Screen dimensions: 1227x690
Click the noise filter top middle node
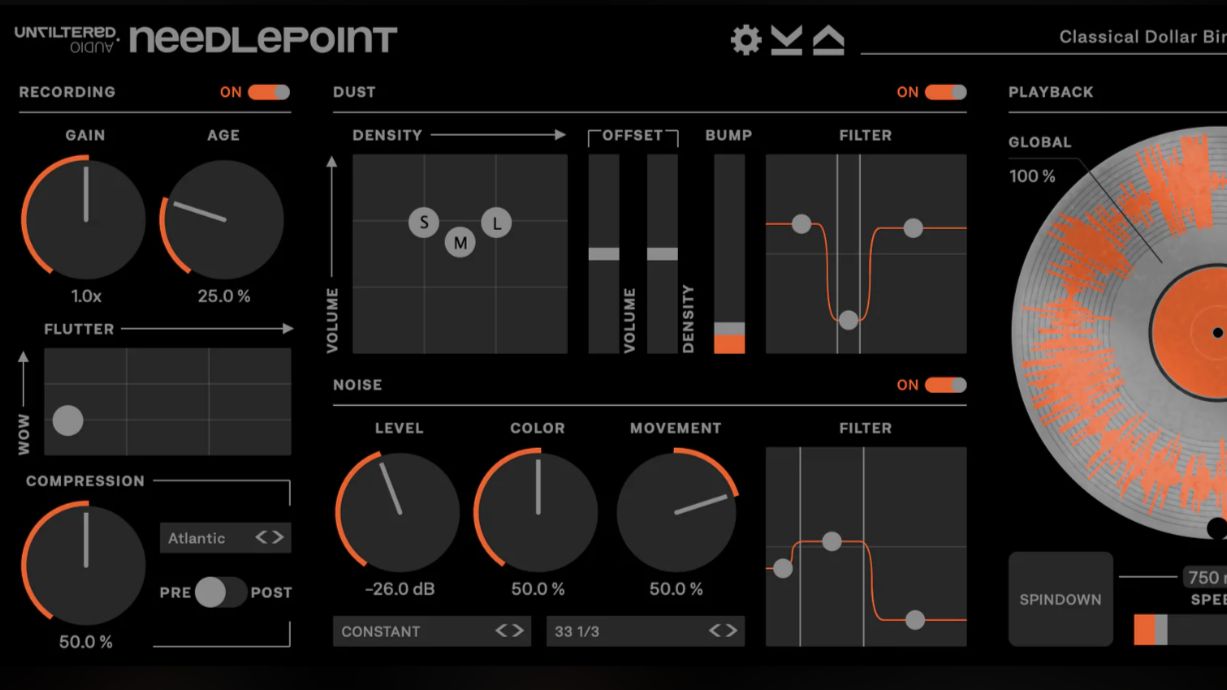point(832,541)
